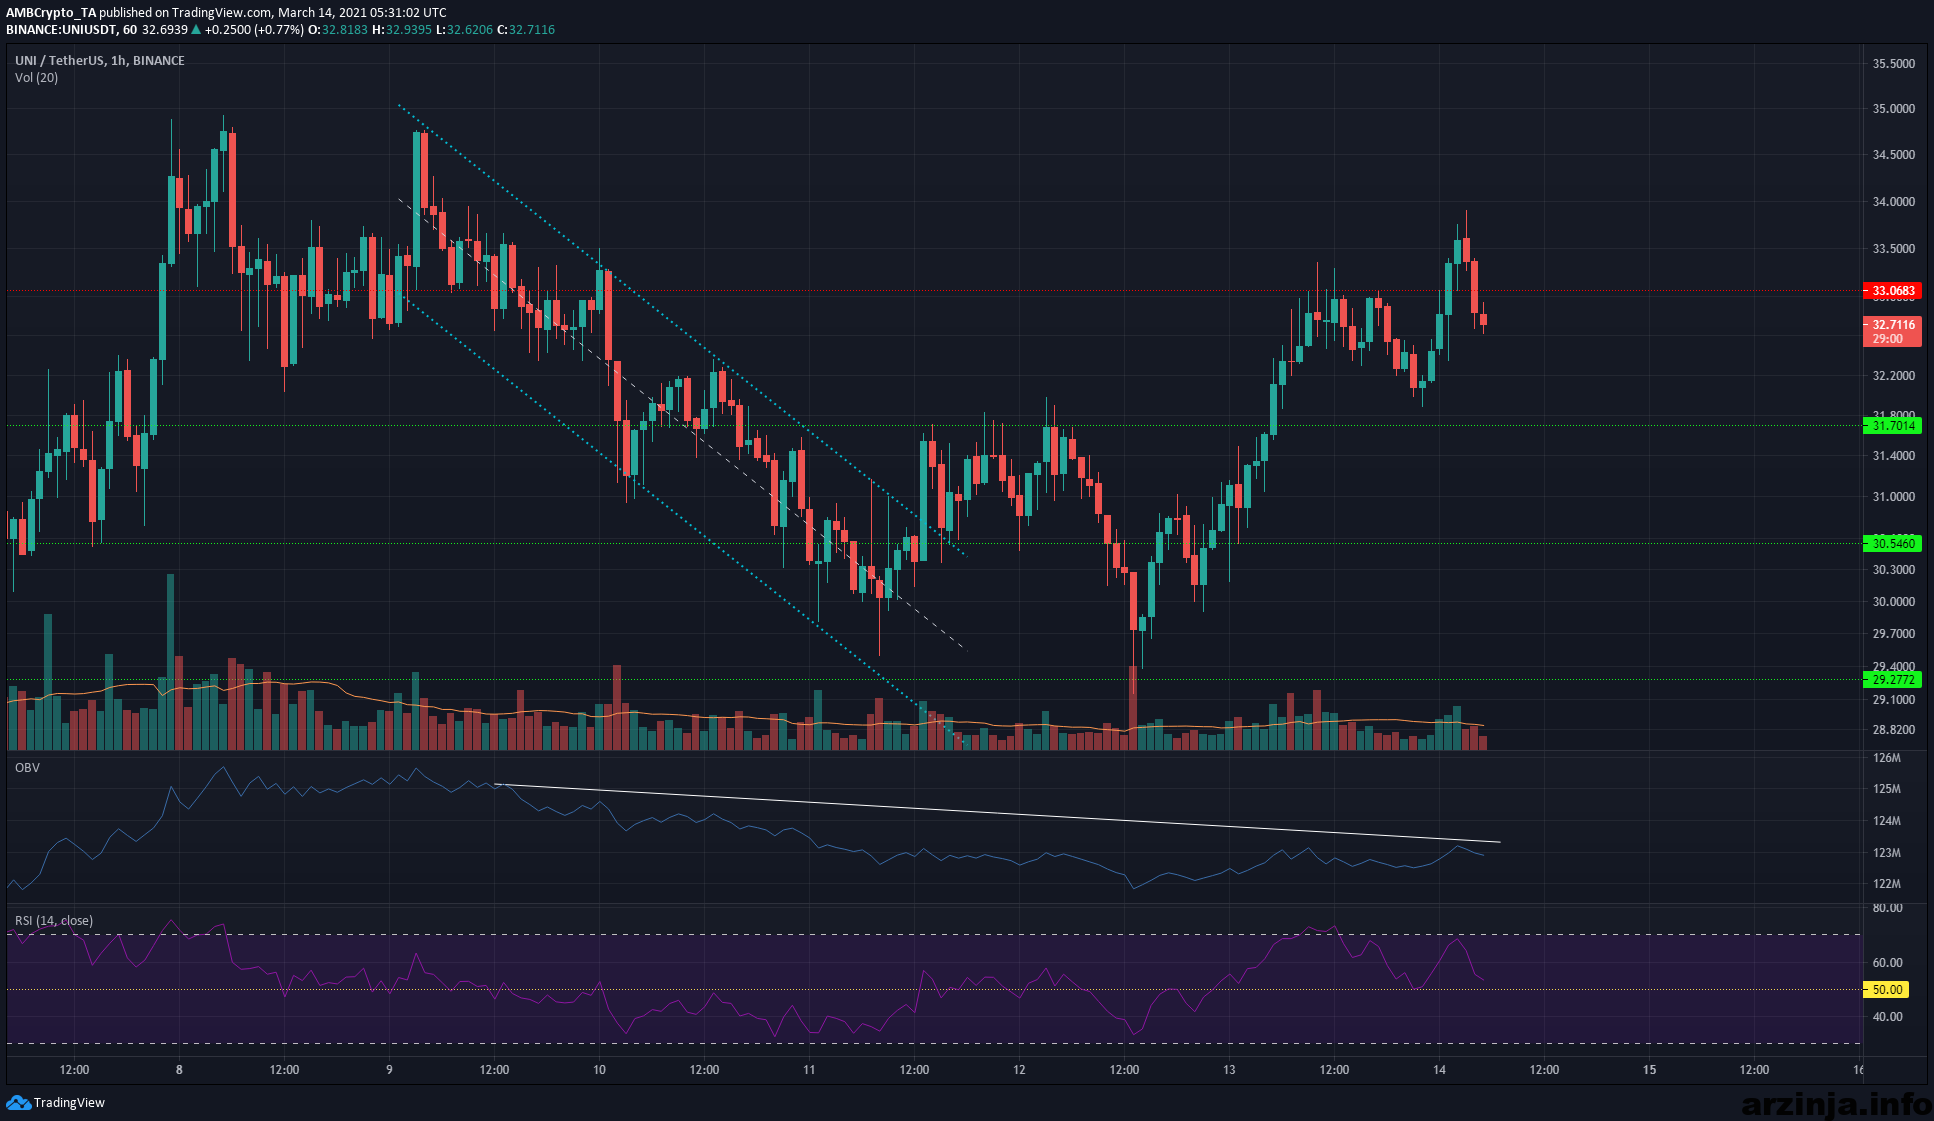1934x1121 pixels.
Task: Click the L:32.6206 low value in header
Action: coord(465,30)
